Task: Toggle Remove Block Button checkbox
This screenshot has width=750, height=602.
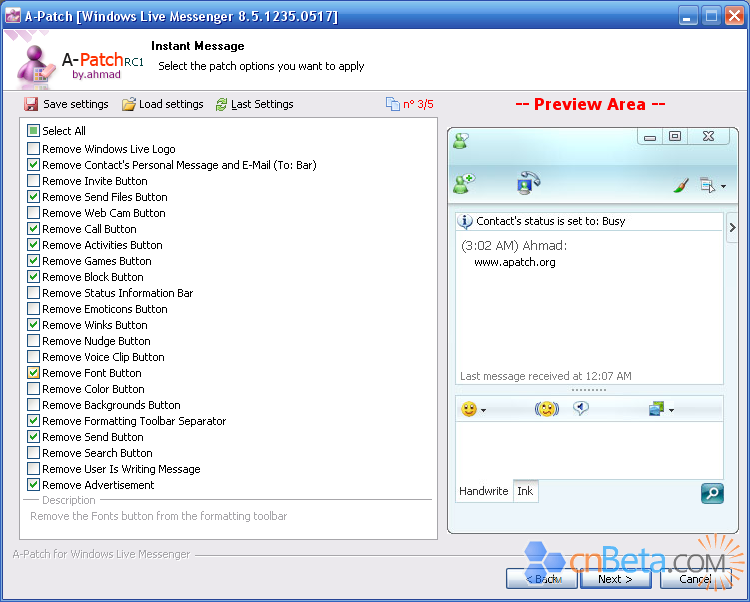Action: (x=33, y=277)
